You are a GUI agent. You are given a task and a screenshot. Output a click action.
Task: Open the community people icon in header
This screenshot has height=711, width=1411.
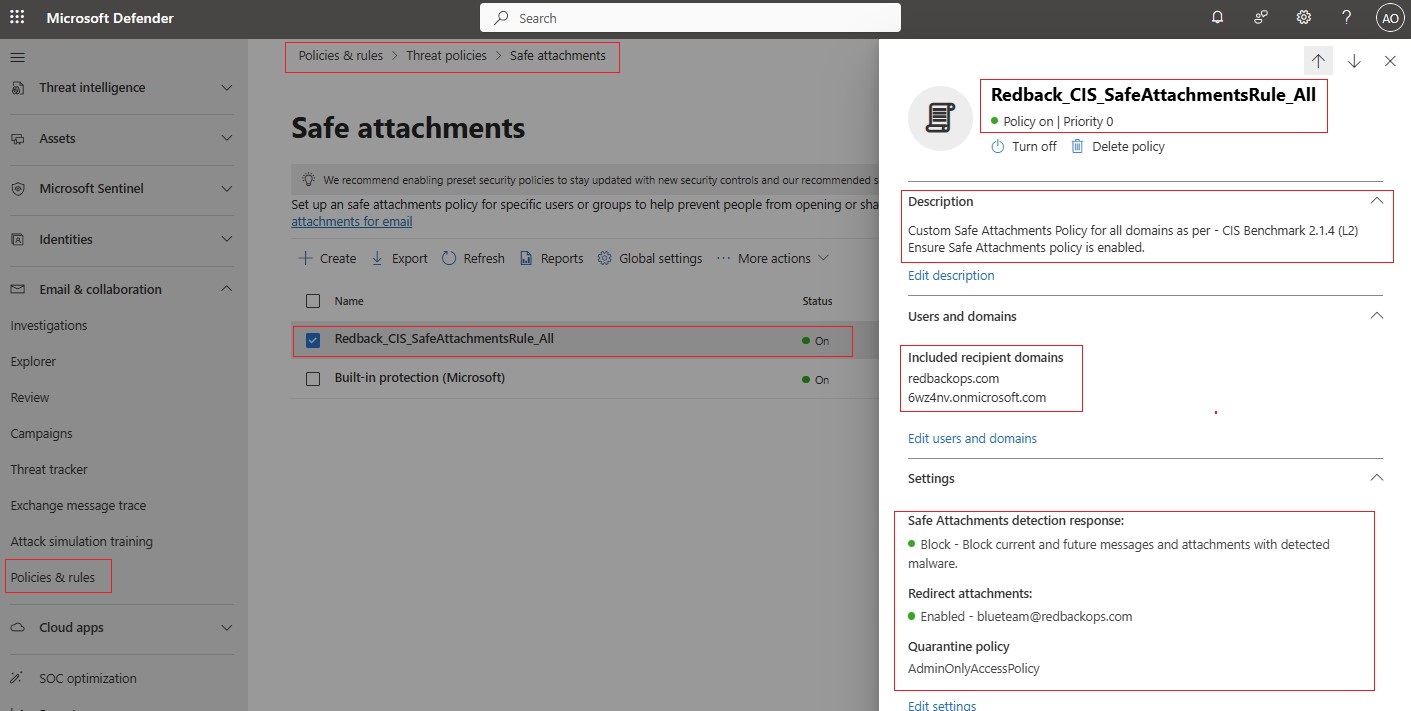1261,17
